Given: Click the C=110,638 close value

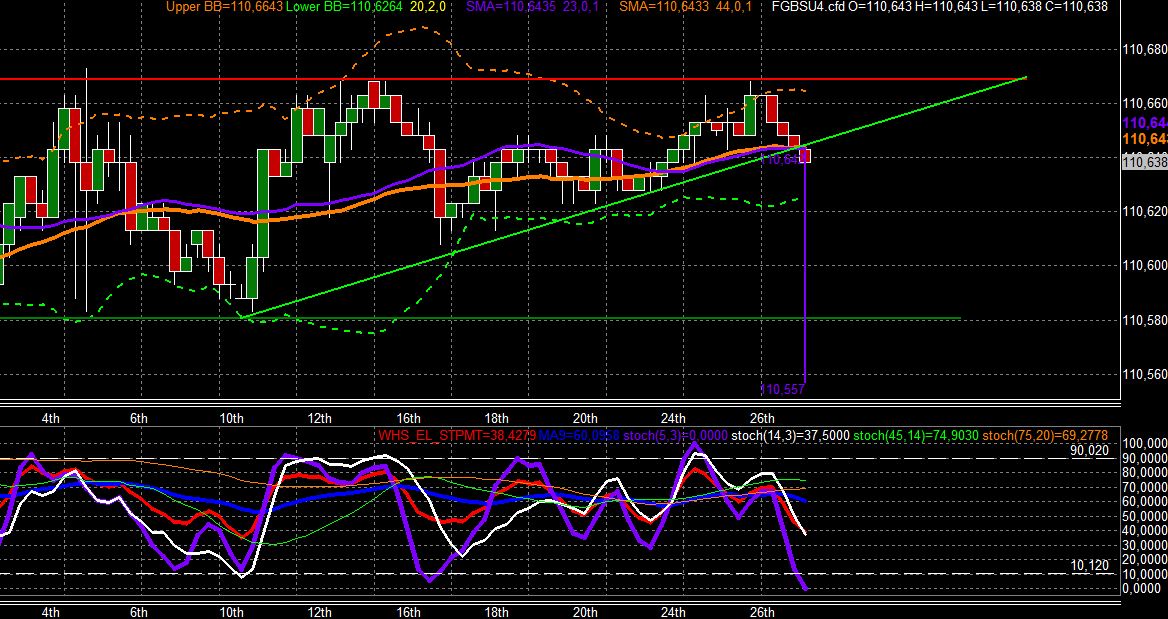Looking at the screenshot, I should coord(1075,7).
